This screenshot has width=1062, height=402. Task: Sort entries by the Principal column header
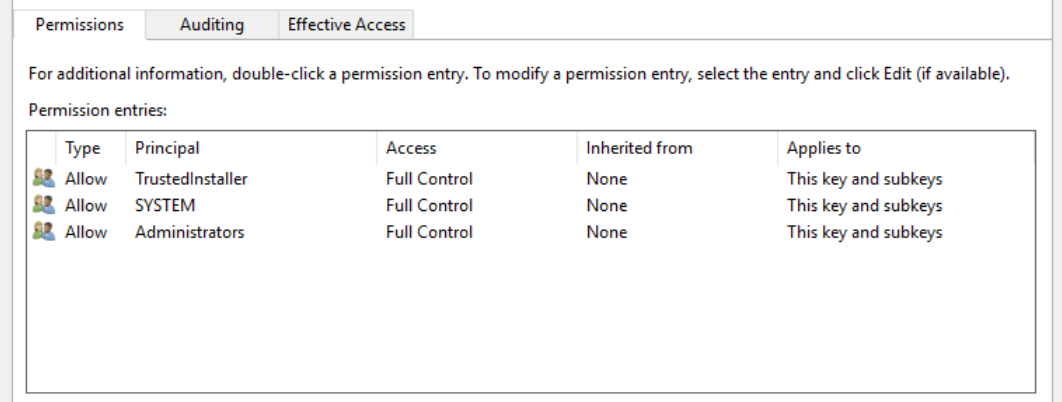(x=167, y=148)
